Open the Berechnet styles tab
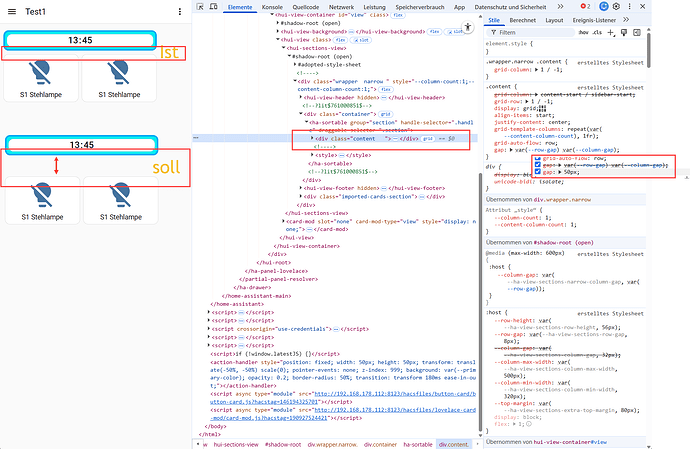The height and width of the screenshot is (449, 690). 522,19
